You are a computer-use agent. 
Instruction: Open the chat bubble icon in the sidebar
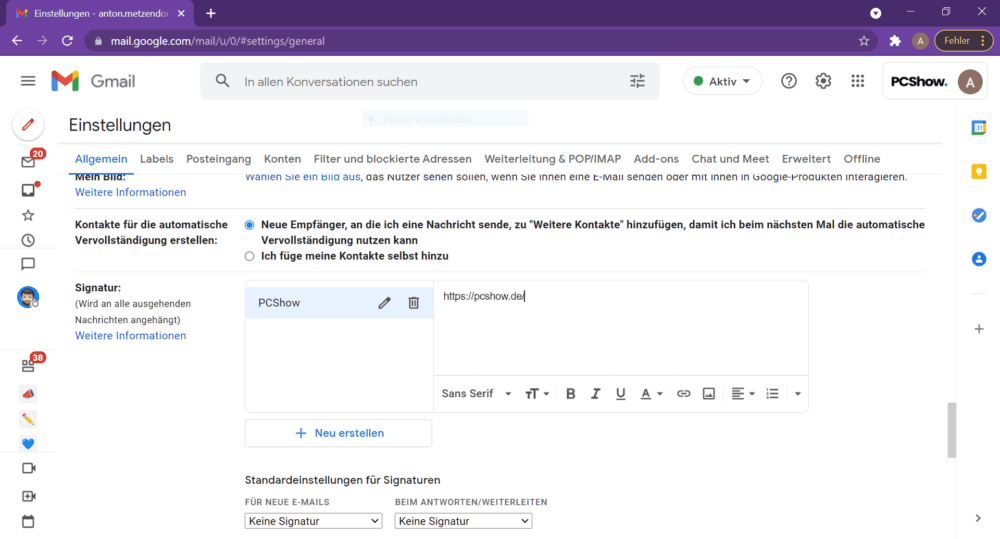tap(28, 263)
